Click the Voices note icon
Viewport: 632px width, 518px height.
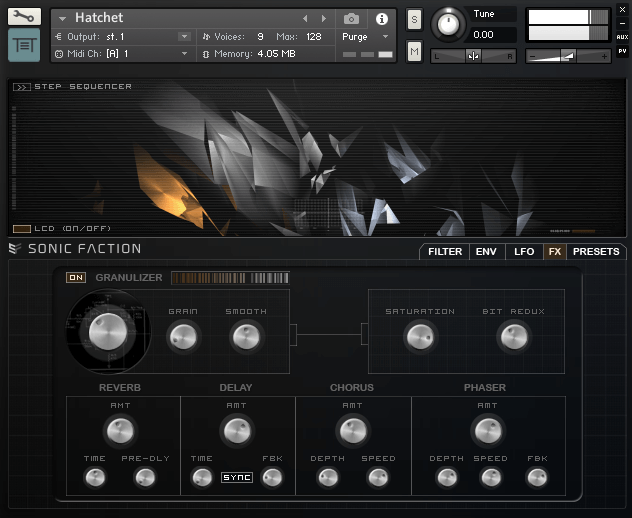206,37
